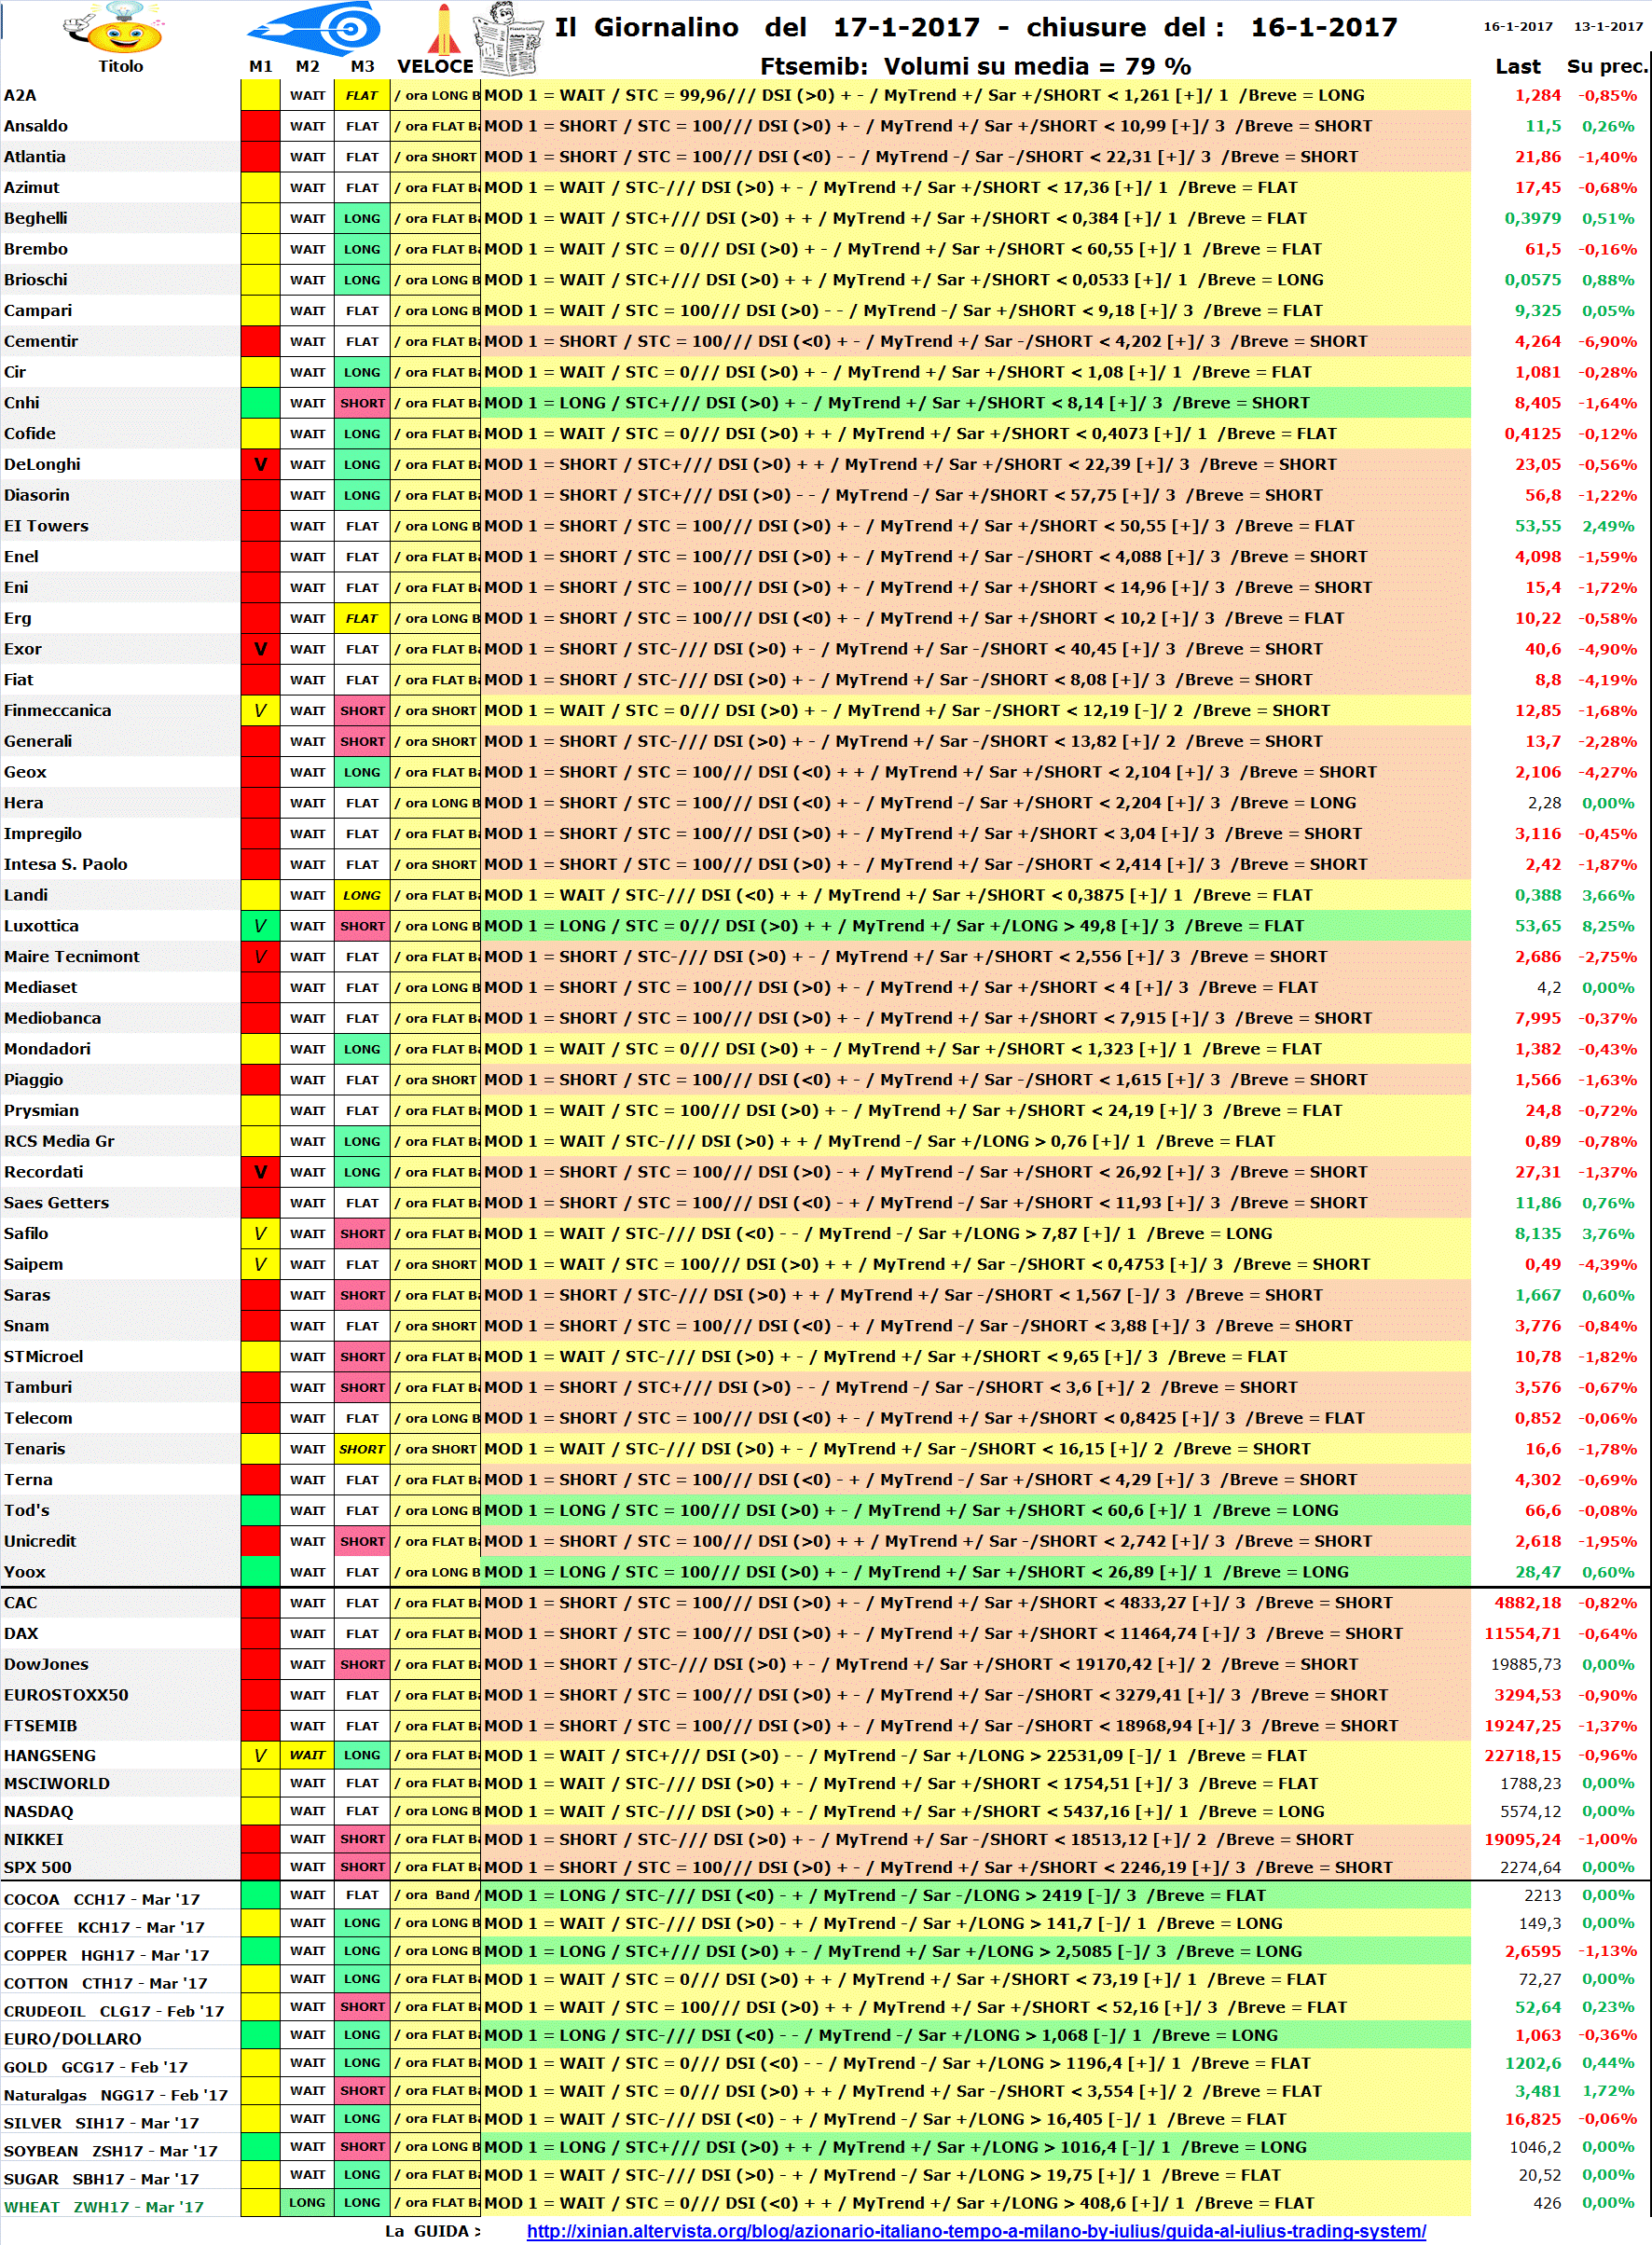Click Safilo's change value 3,76%
The image size is (1652, 2245).
(1609, 1234)
